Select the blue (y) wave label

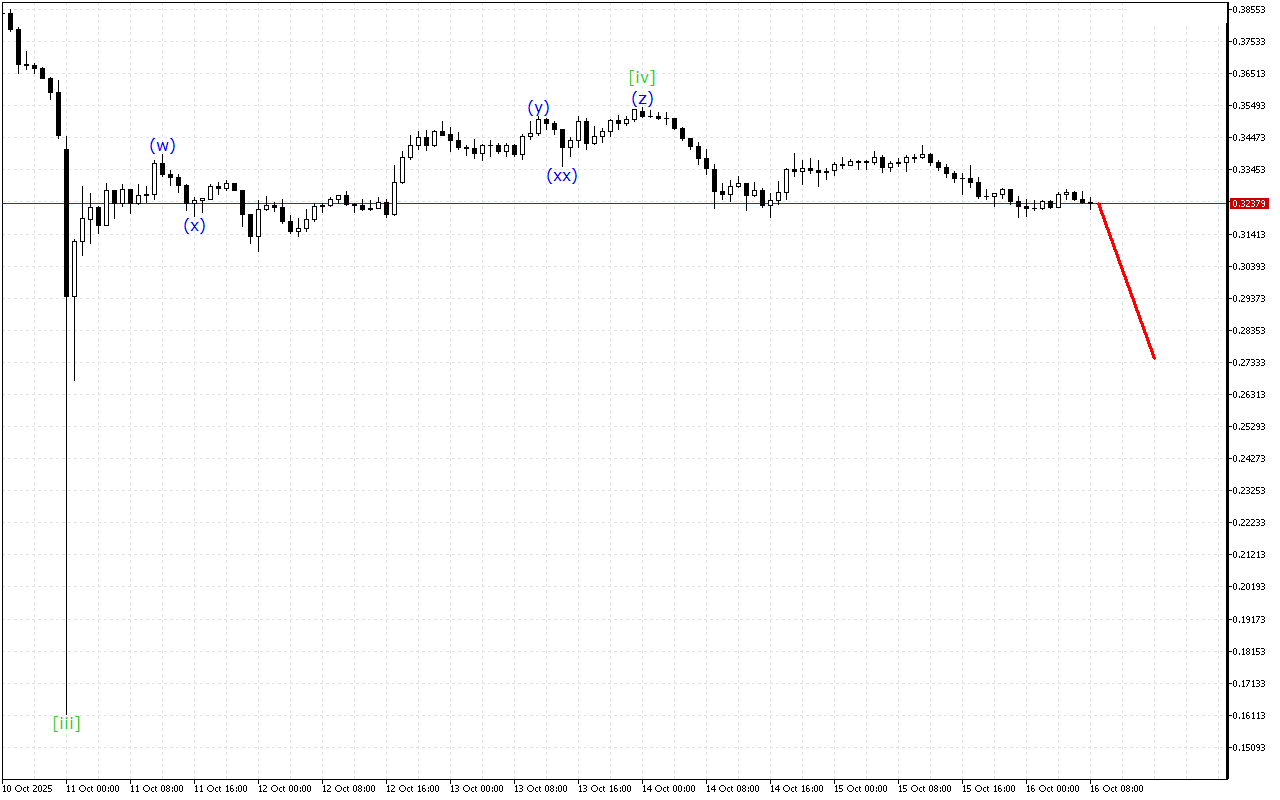click(x=539, y=107)
